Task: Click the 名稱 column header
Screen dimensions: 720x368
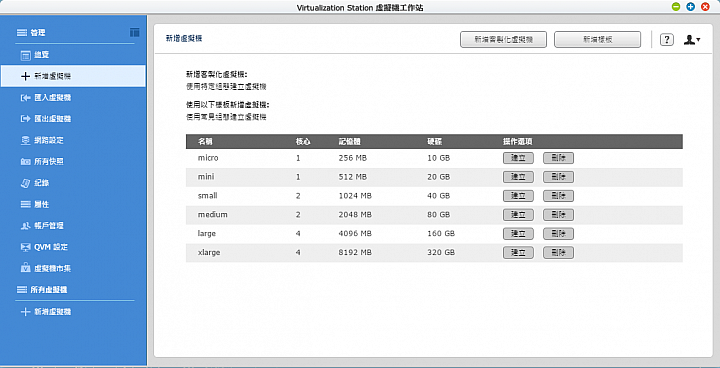Action: [205, 142]
